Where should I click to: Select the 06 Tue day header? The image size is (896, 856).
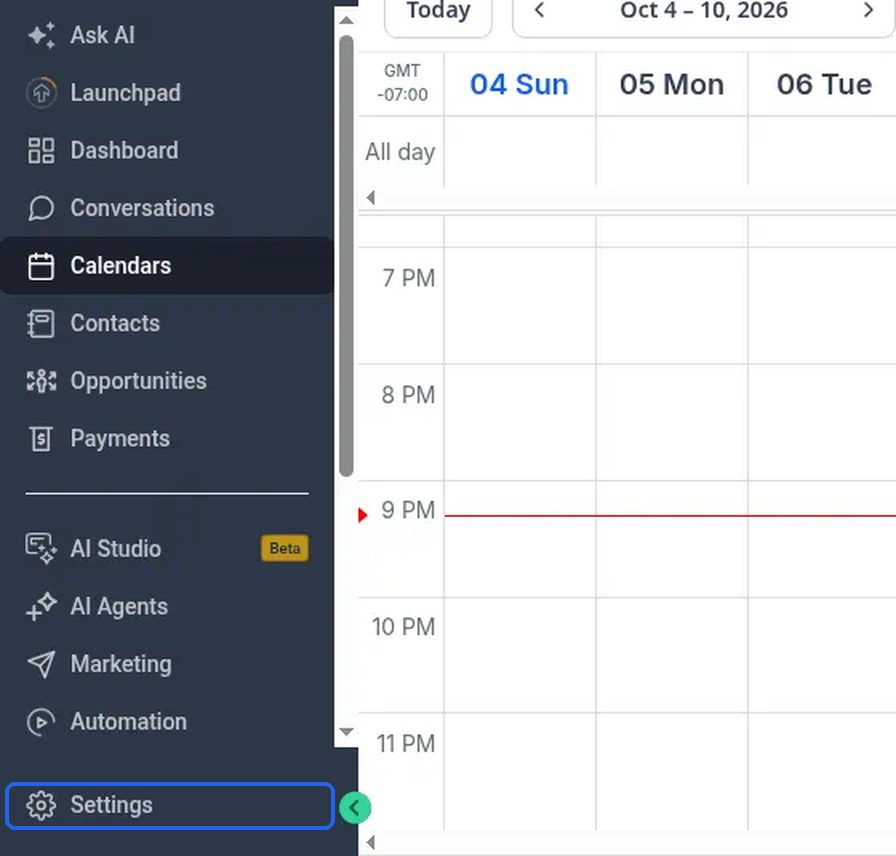(x=824, y=85)
